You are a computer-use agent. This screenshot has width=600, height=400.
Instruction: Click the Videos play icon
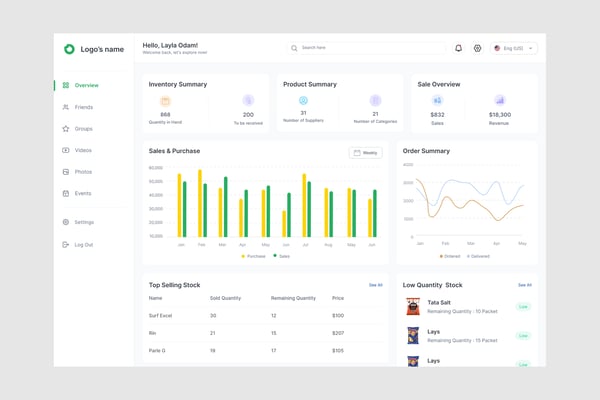click(x=66, y=150)
